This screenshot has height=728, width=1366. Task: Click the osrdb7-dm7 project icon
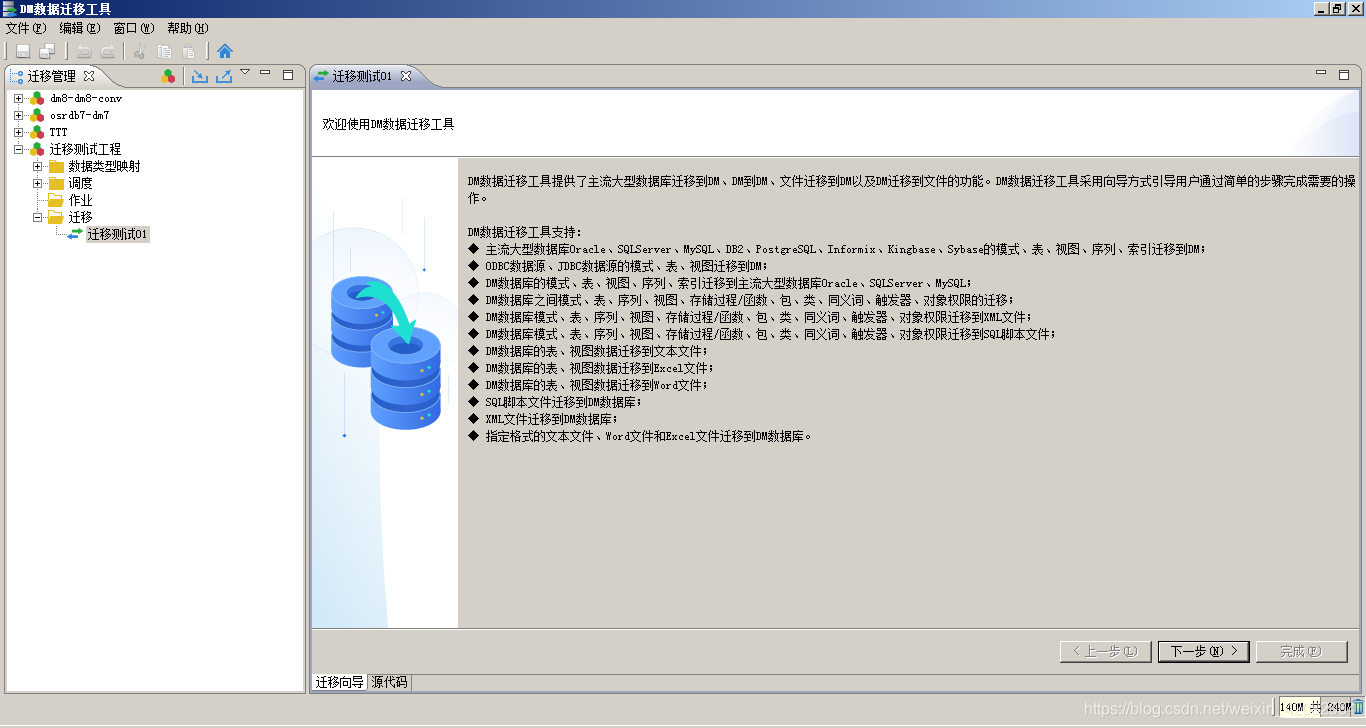(37, 116)
